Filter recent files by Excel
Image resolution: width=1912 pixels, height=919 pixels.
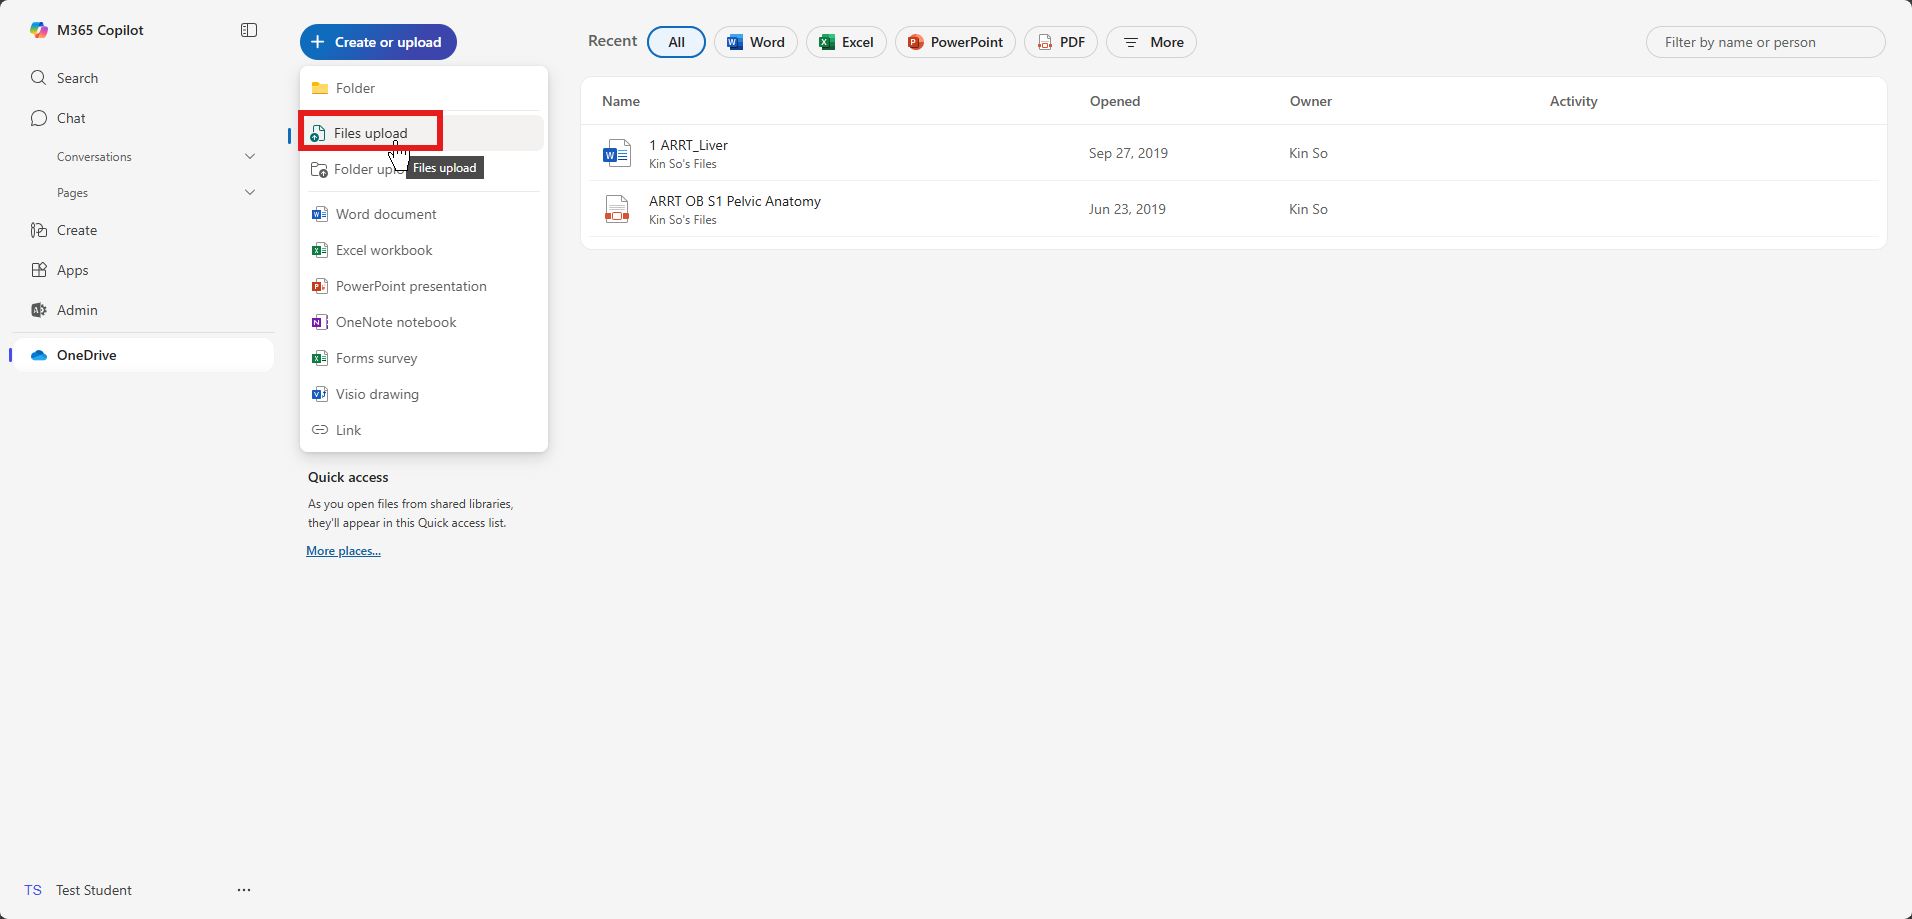pyautogui.click(x=846, y=42)
